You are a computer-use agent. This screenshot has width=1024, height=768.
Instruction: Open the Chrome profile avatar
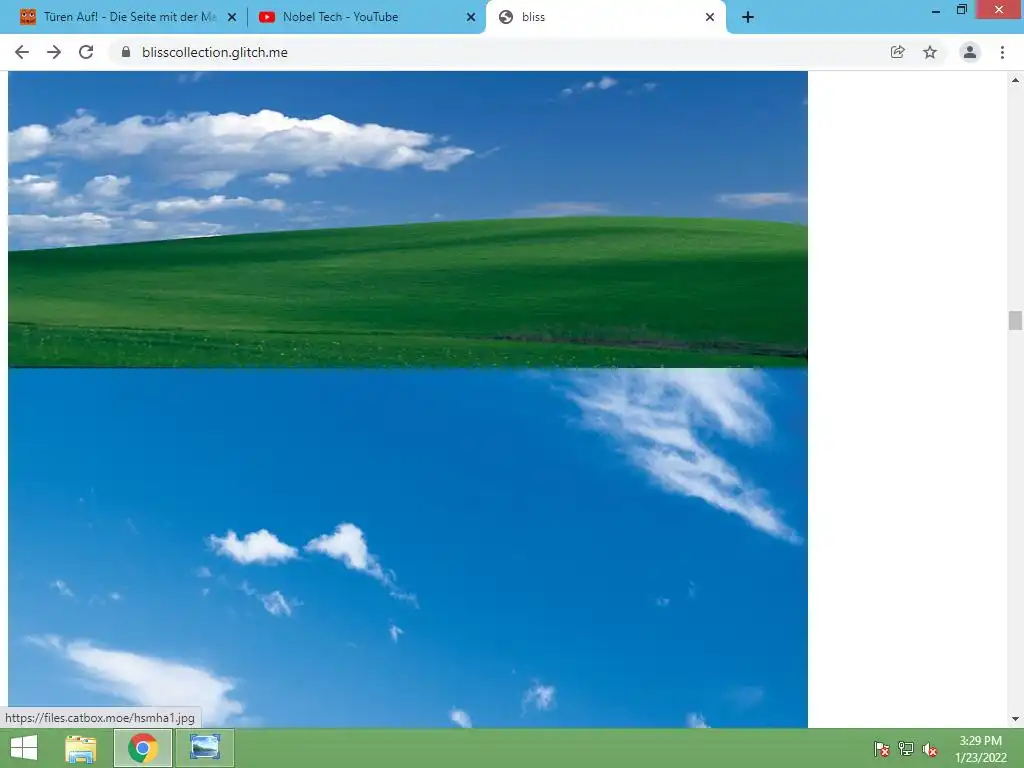coord(970,52)
